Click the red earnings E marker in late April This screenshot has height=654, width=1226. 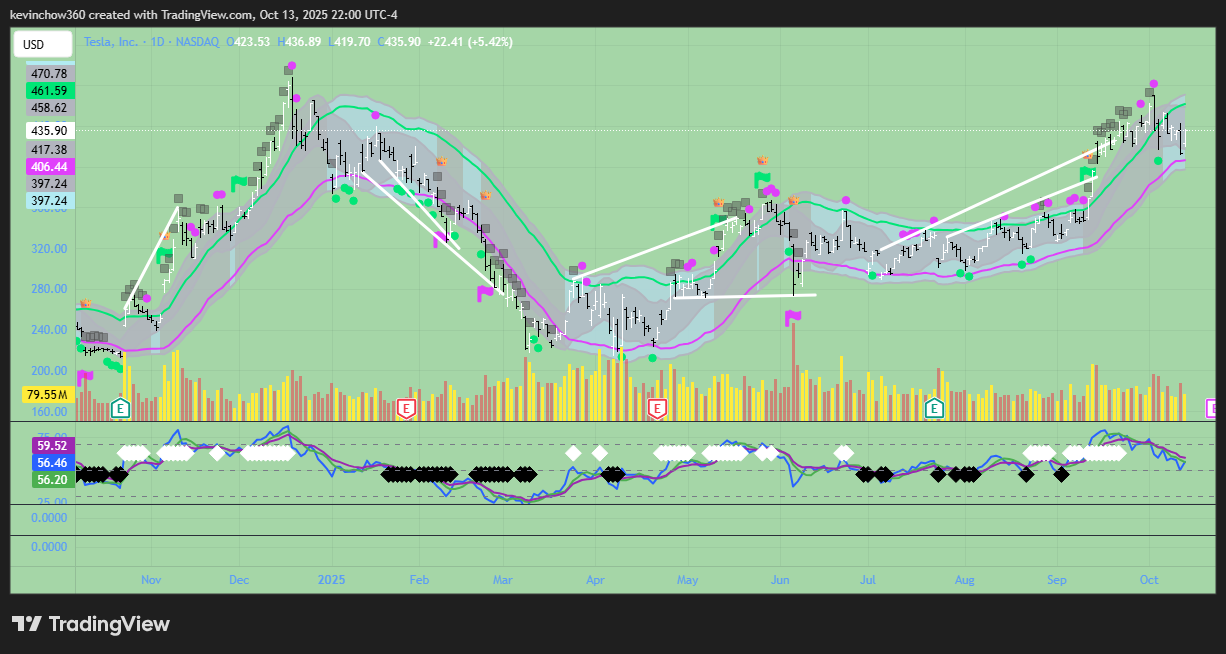[657, 407]
